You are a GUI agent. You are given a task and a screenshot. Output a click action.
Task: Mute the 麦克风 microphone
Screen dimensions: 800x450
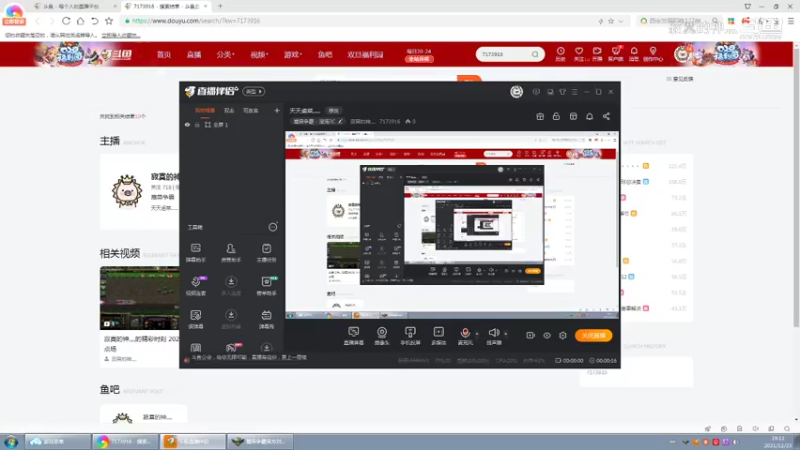pyautogui.click(x=465, y=336)
